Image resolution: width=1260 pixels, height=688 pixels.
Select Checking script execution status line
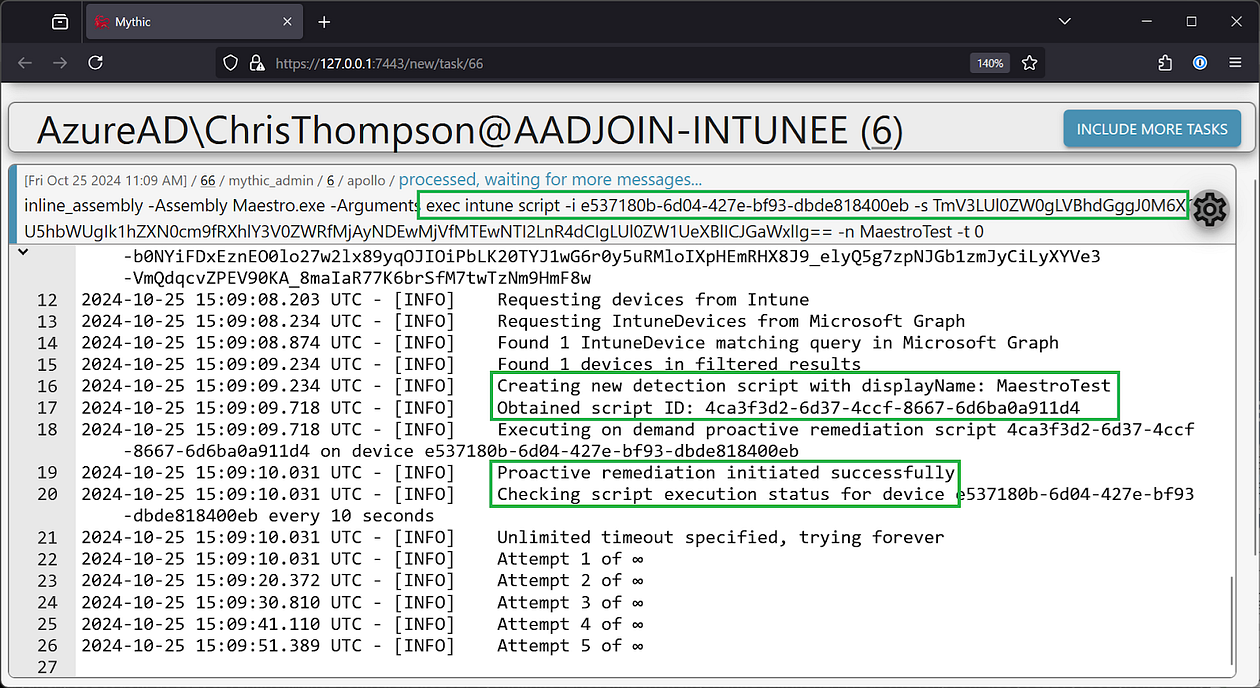[x=845, y=494]
